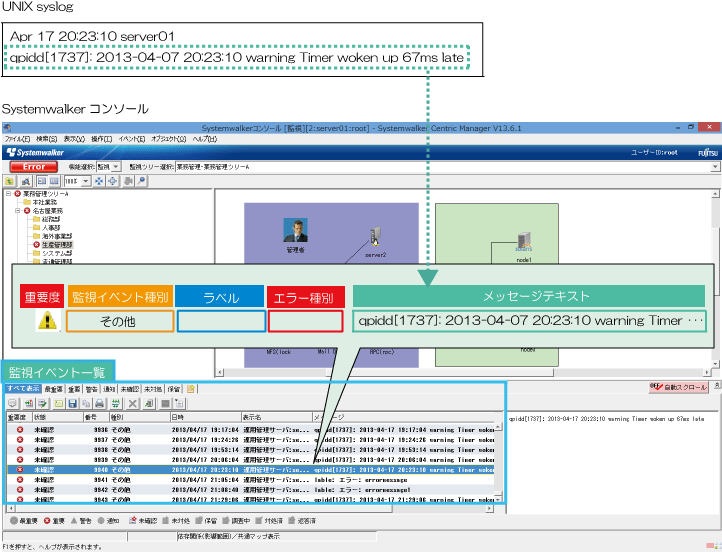
Task: Click the first toolbar icon with up arrow
Action: [10, 181]
